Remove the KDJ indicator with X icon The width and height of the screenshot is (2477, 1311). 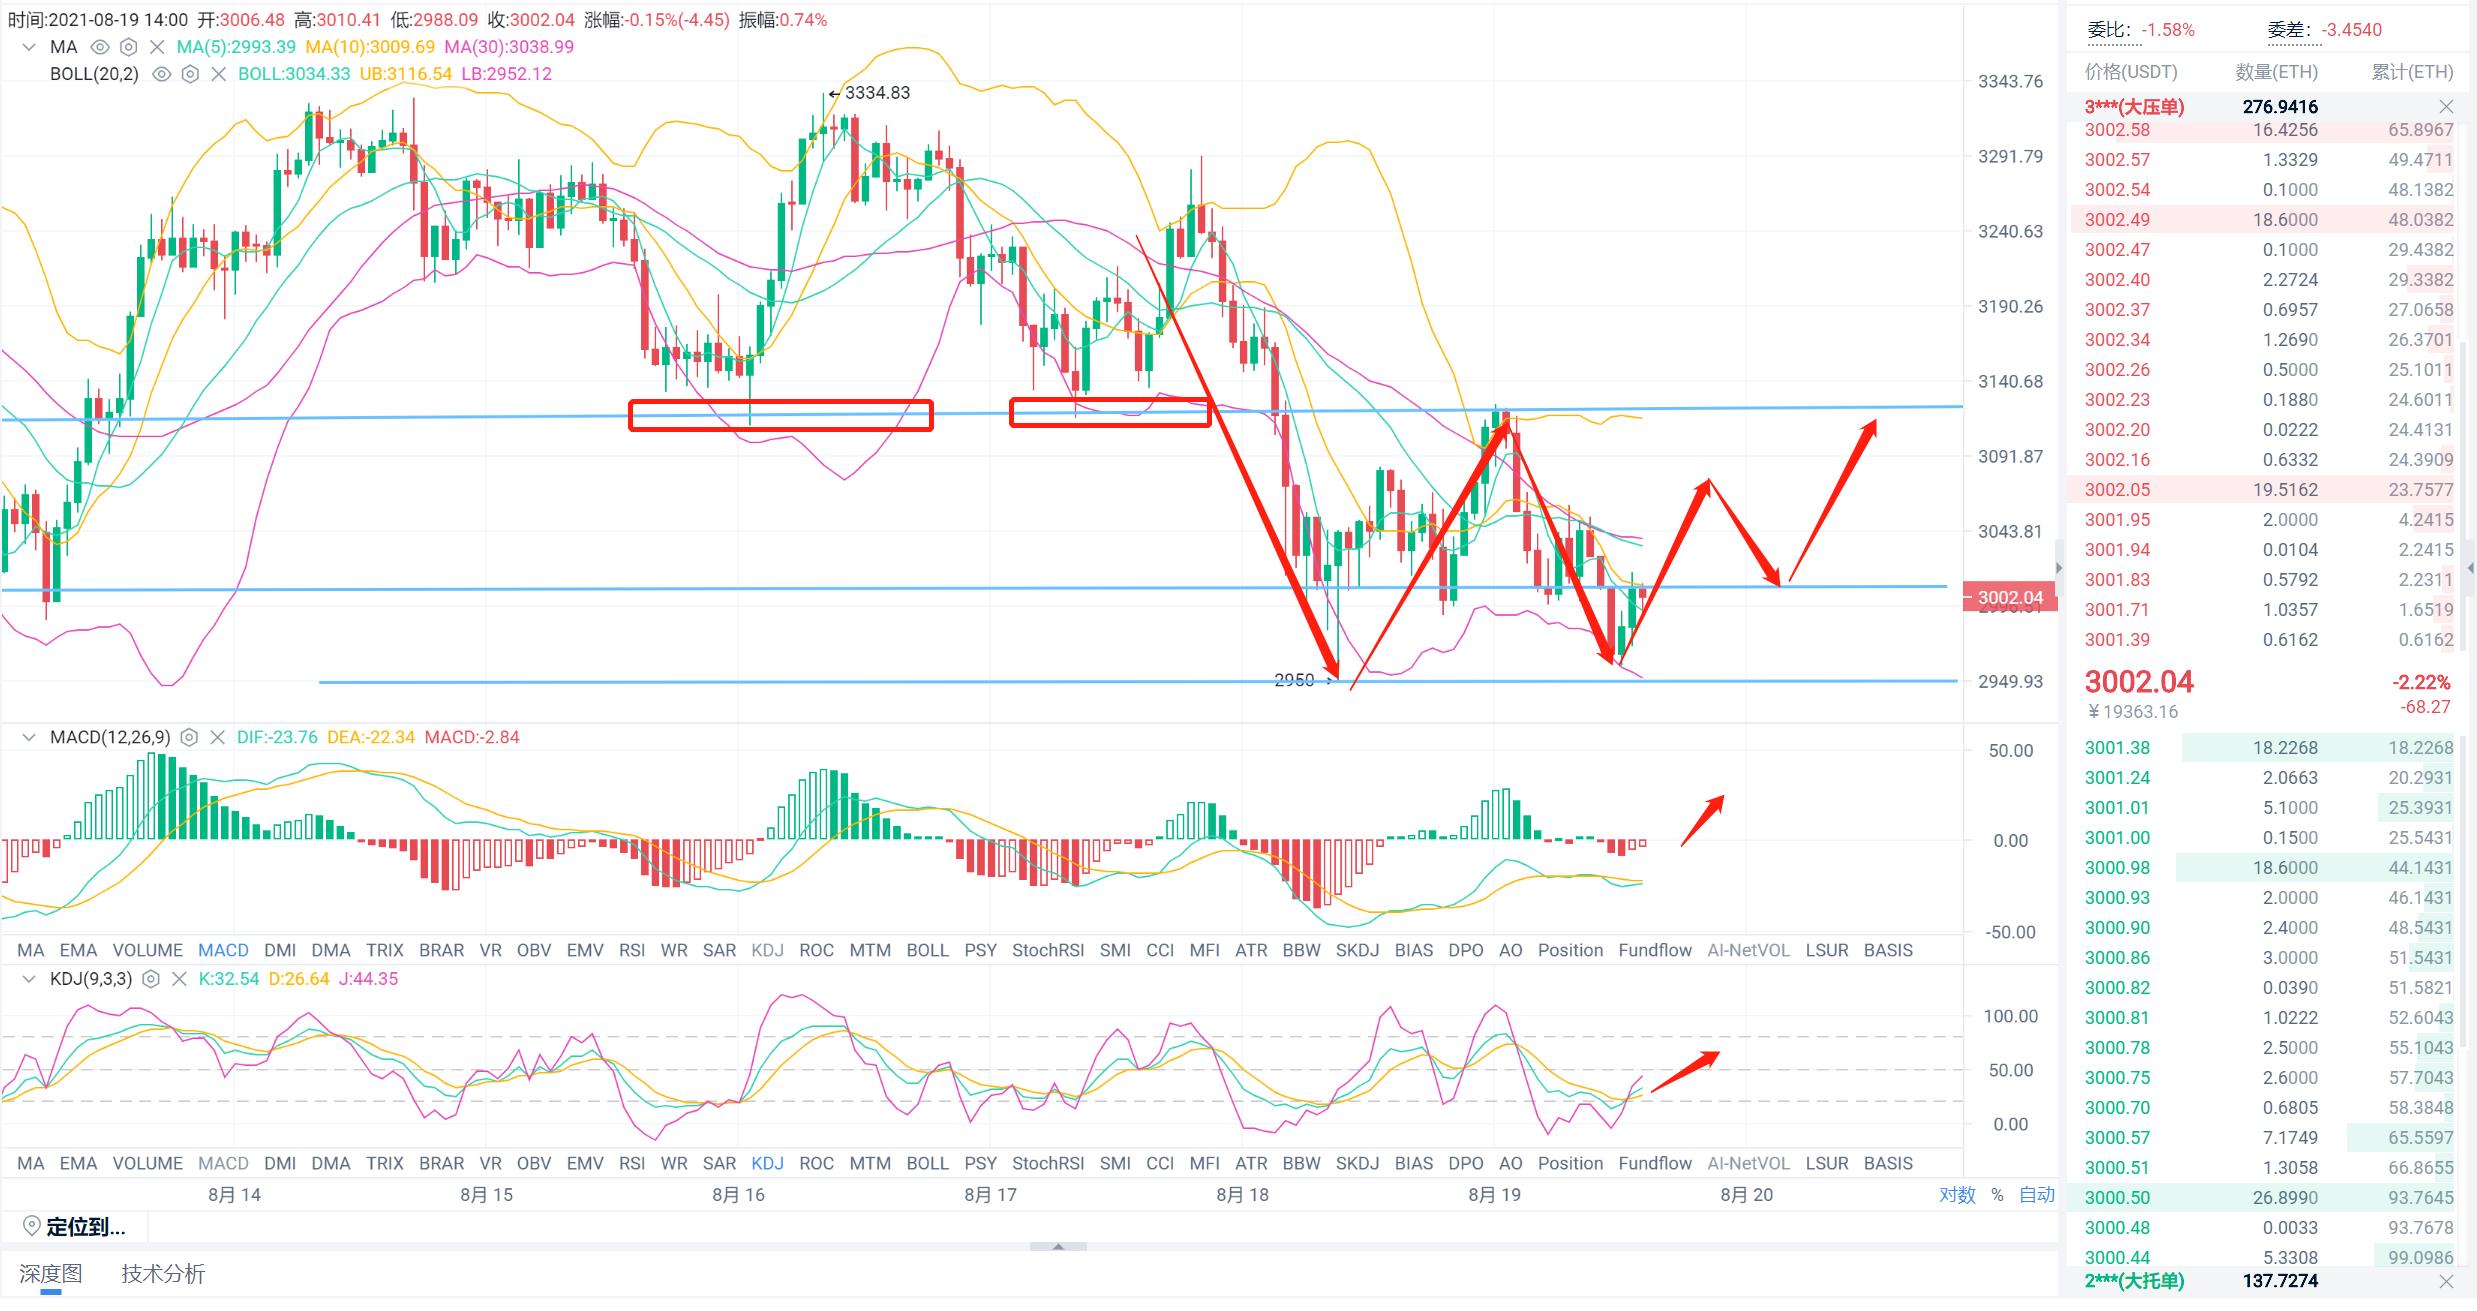pyautogui.click(x=179, y=979)
